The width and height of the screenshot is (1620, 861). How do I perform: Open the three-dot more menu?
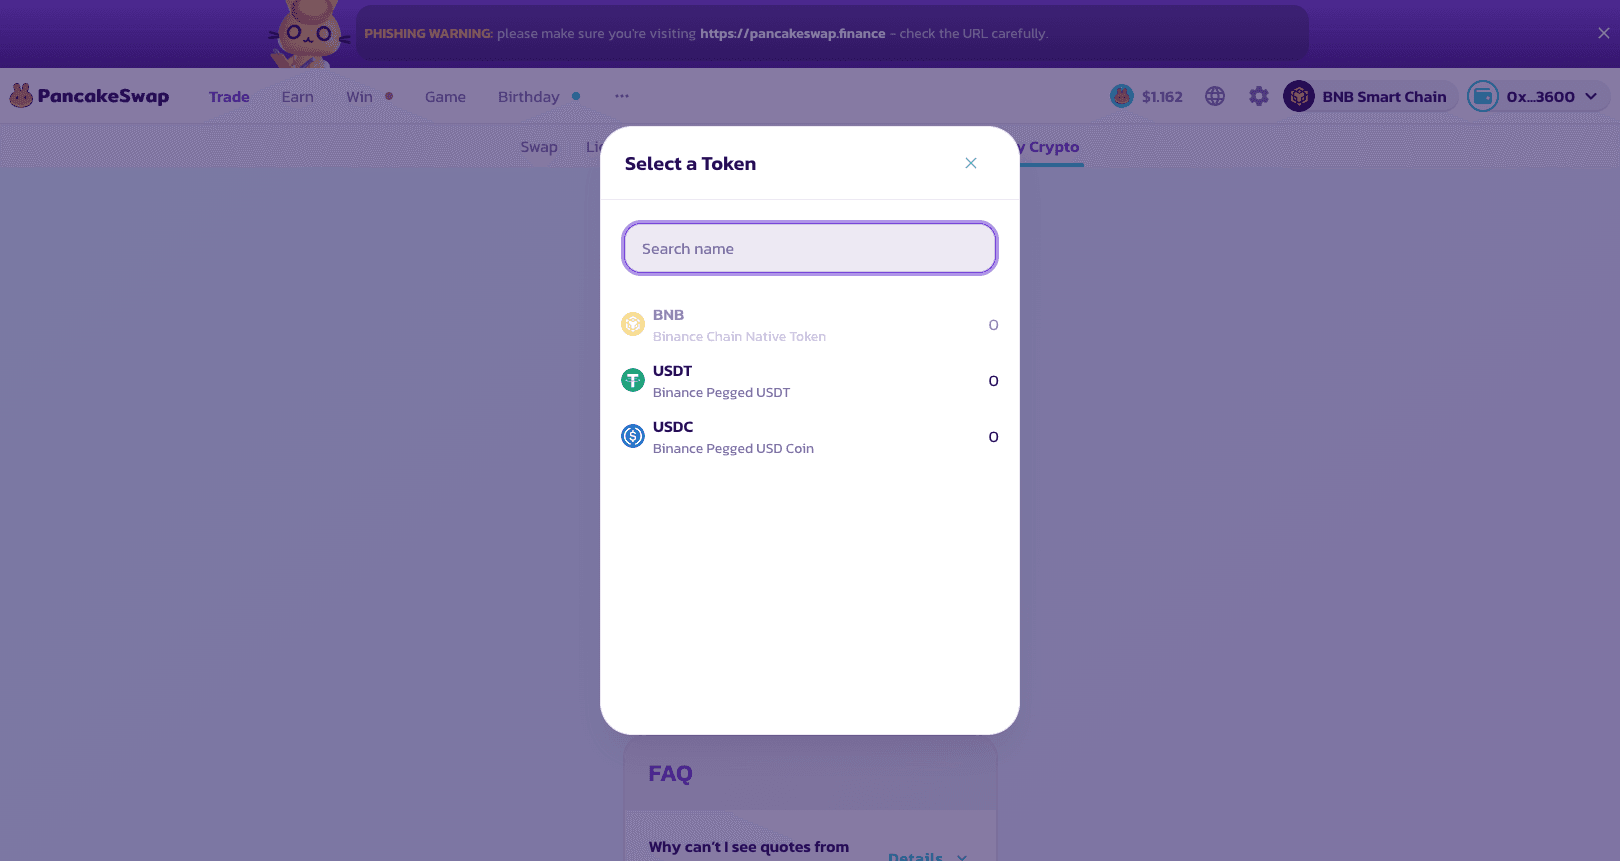click(x=622, y=96)
